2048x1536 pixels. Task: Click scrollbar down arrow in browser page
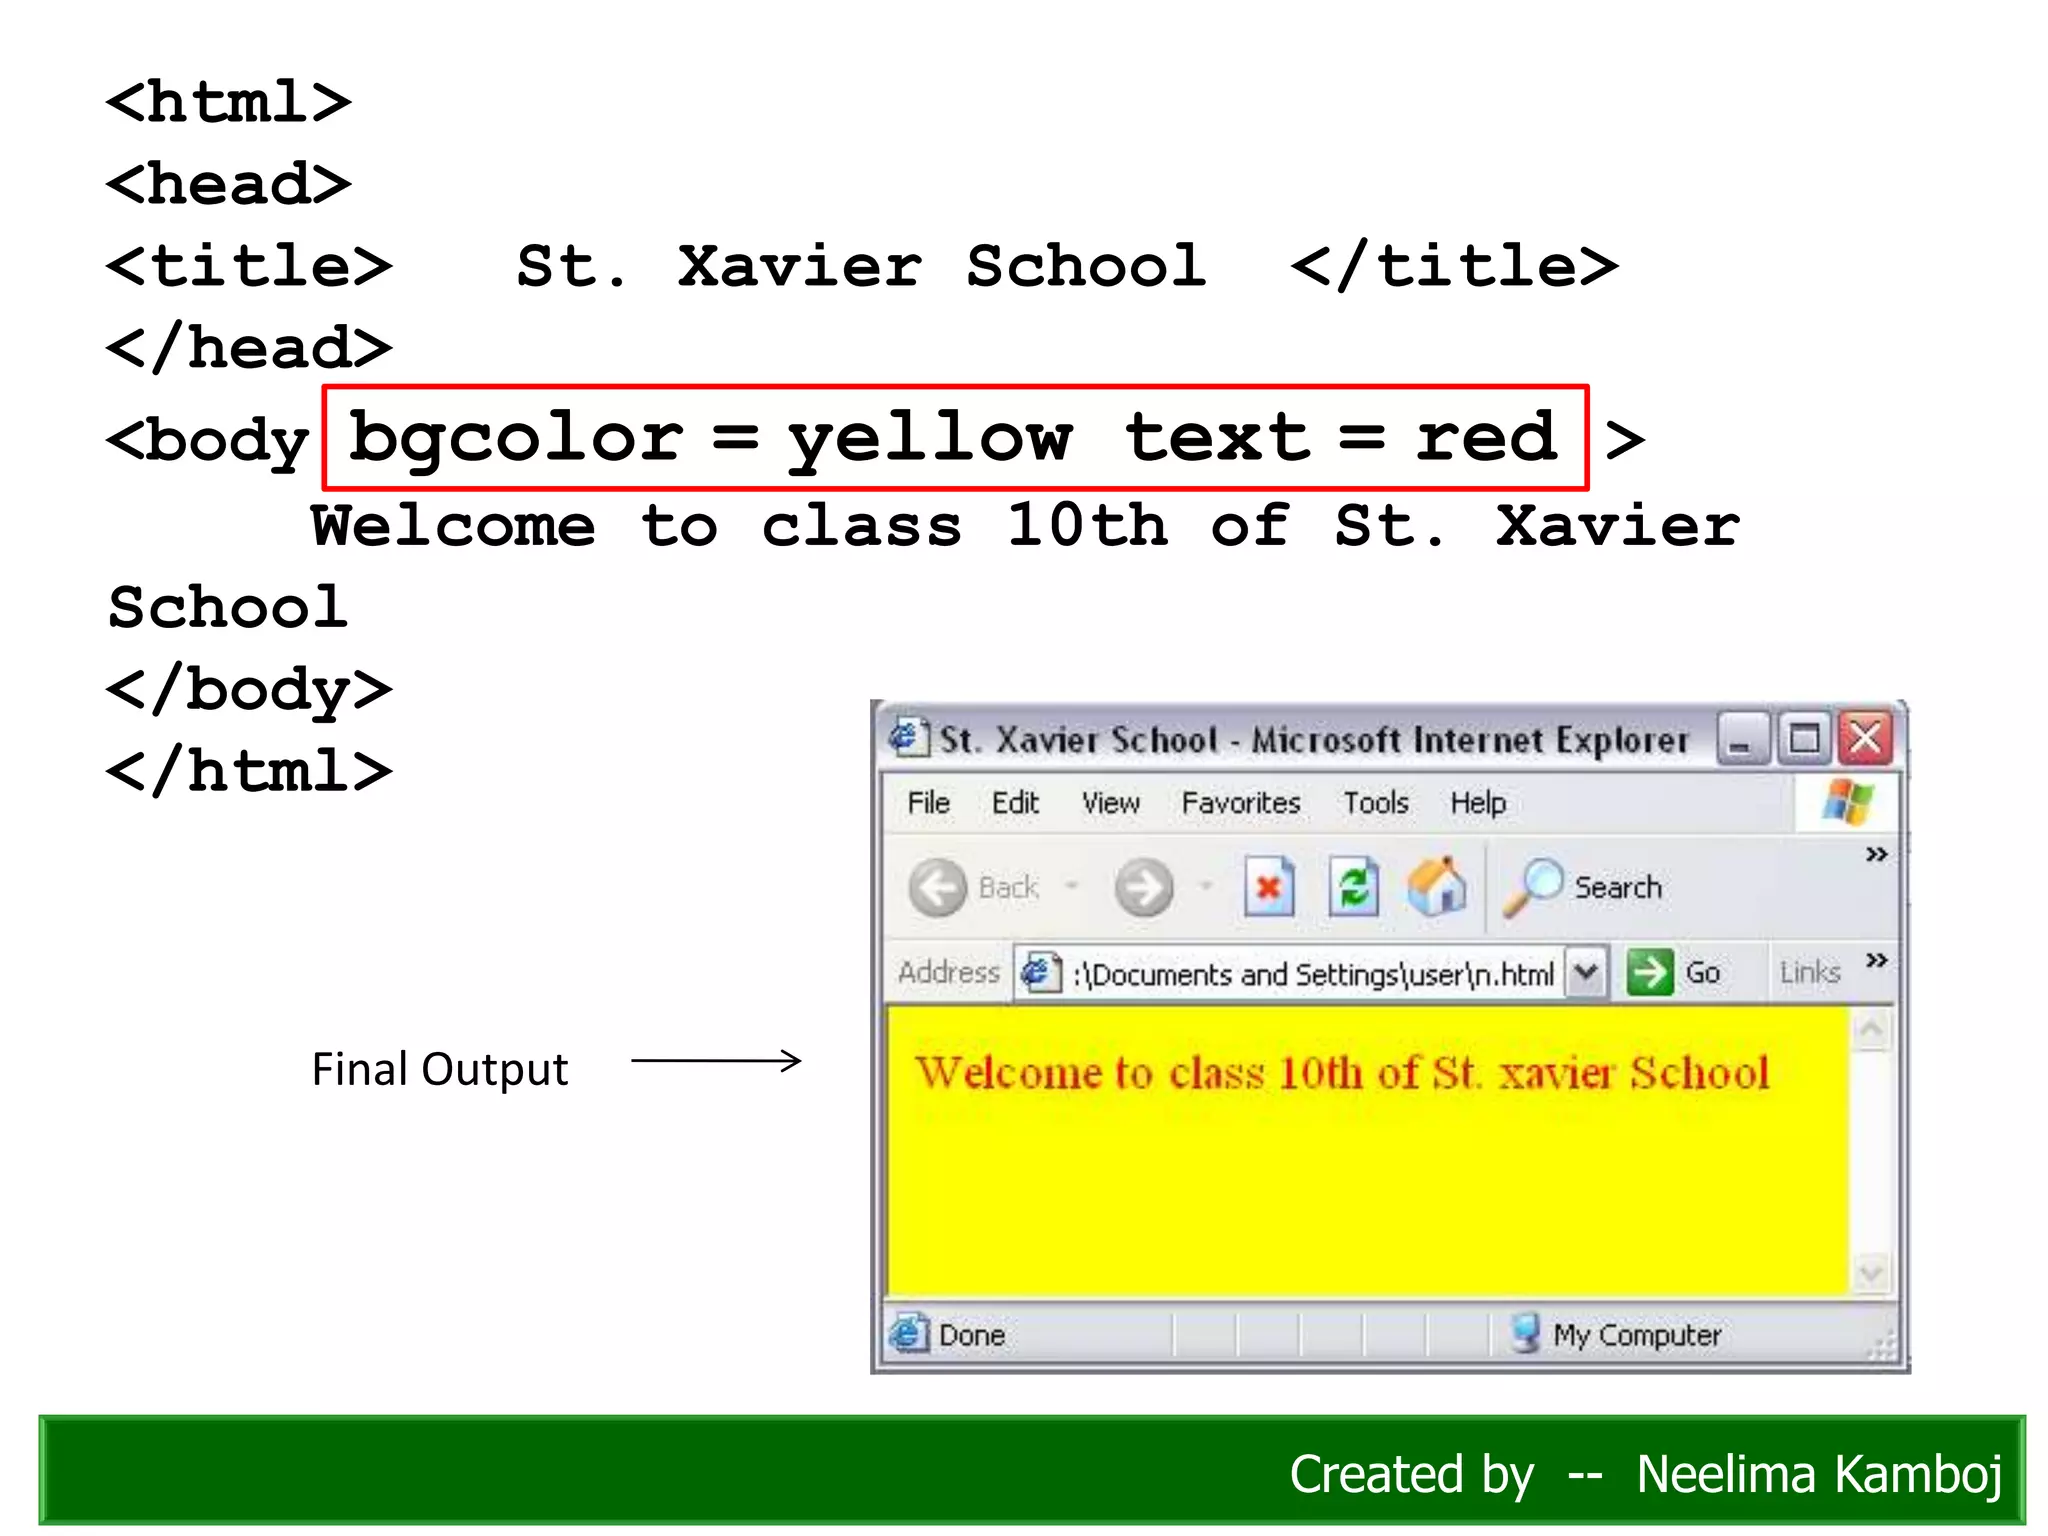coord(1871,1273)
